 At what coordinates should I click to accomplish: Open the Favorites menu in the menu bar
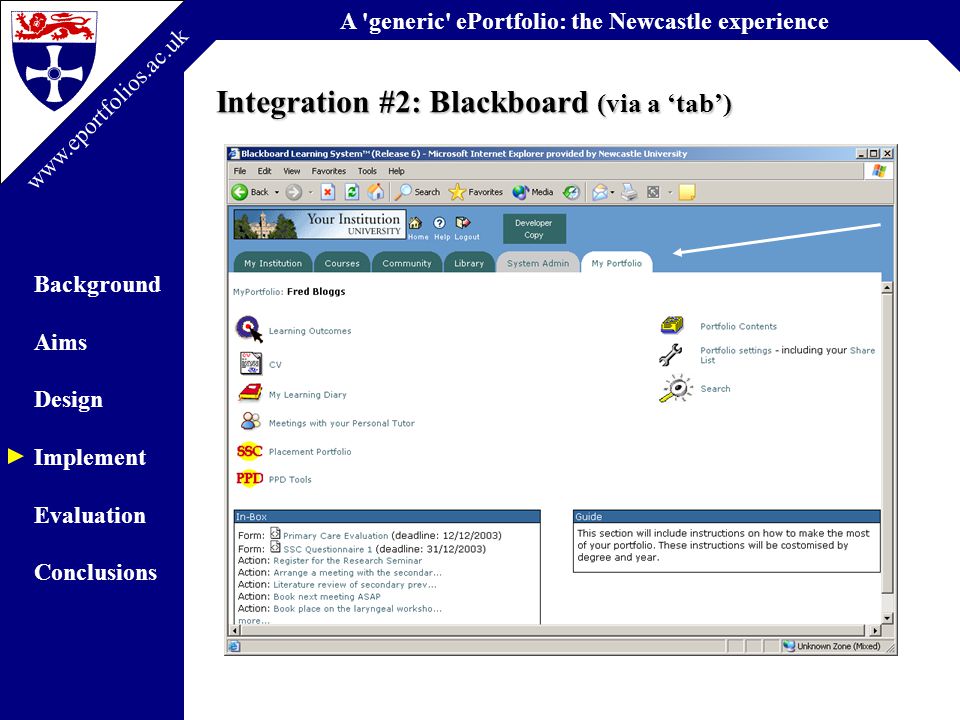coord(328,171)
